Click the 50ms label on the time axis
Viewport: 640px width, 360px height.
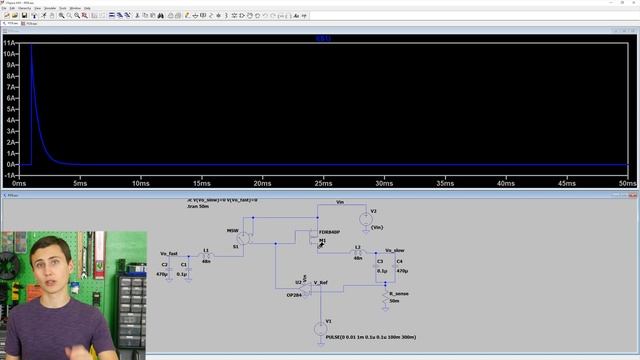(627, 184)
